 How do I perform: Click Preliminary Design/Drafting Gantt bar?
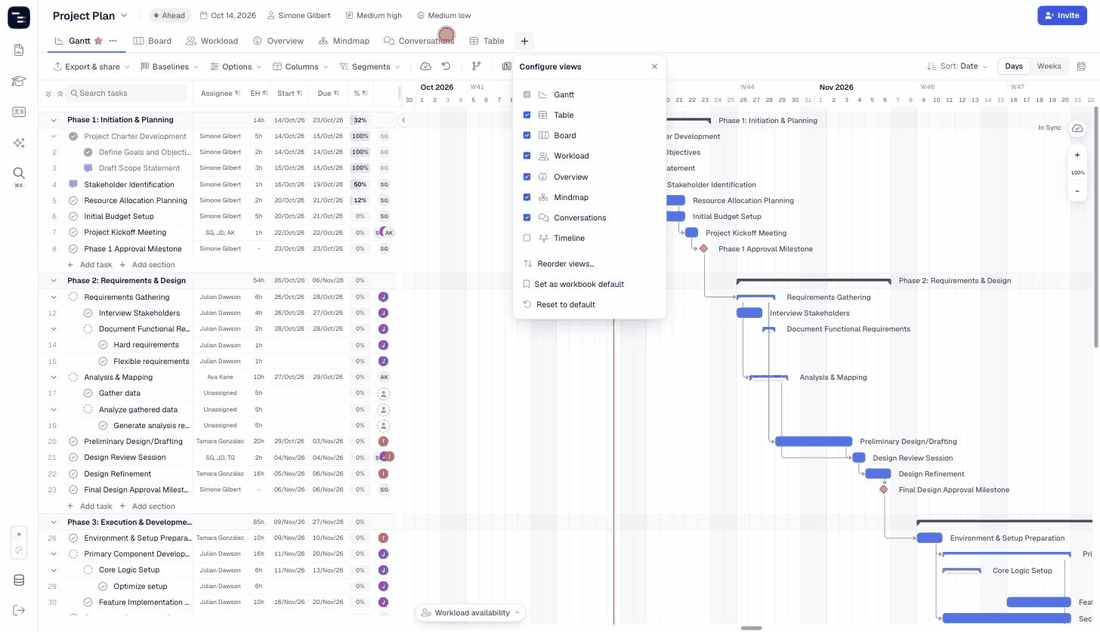click(x=813, y=441)
